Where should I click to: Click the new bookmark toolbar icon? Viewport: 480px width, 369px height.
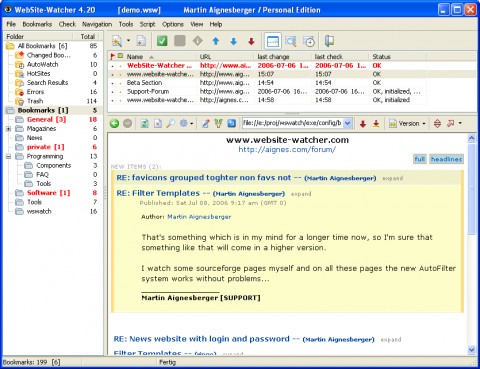[x=117, y=41]
